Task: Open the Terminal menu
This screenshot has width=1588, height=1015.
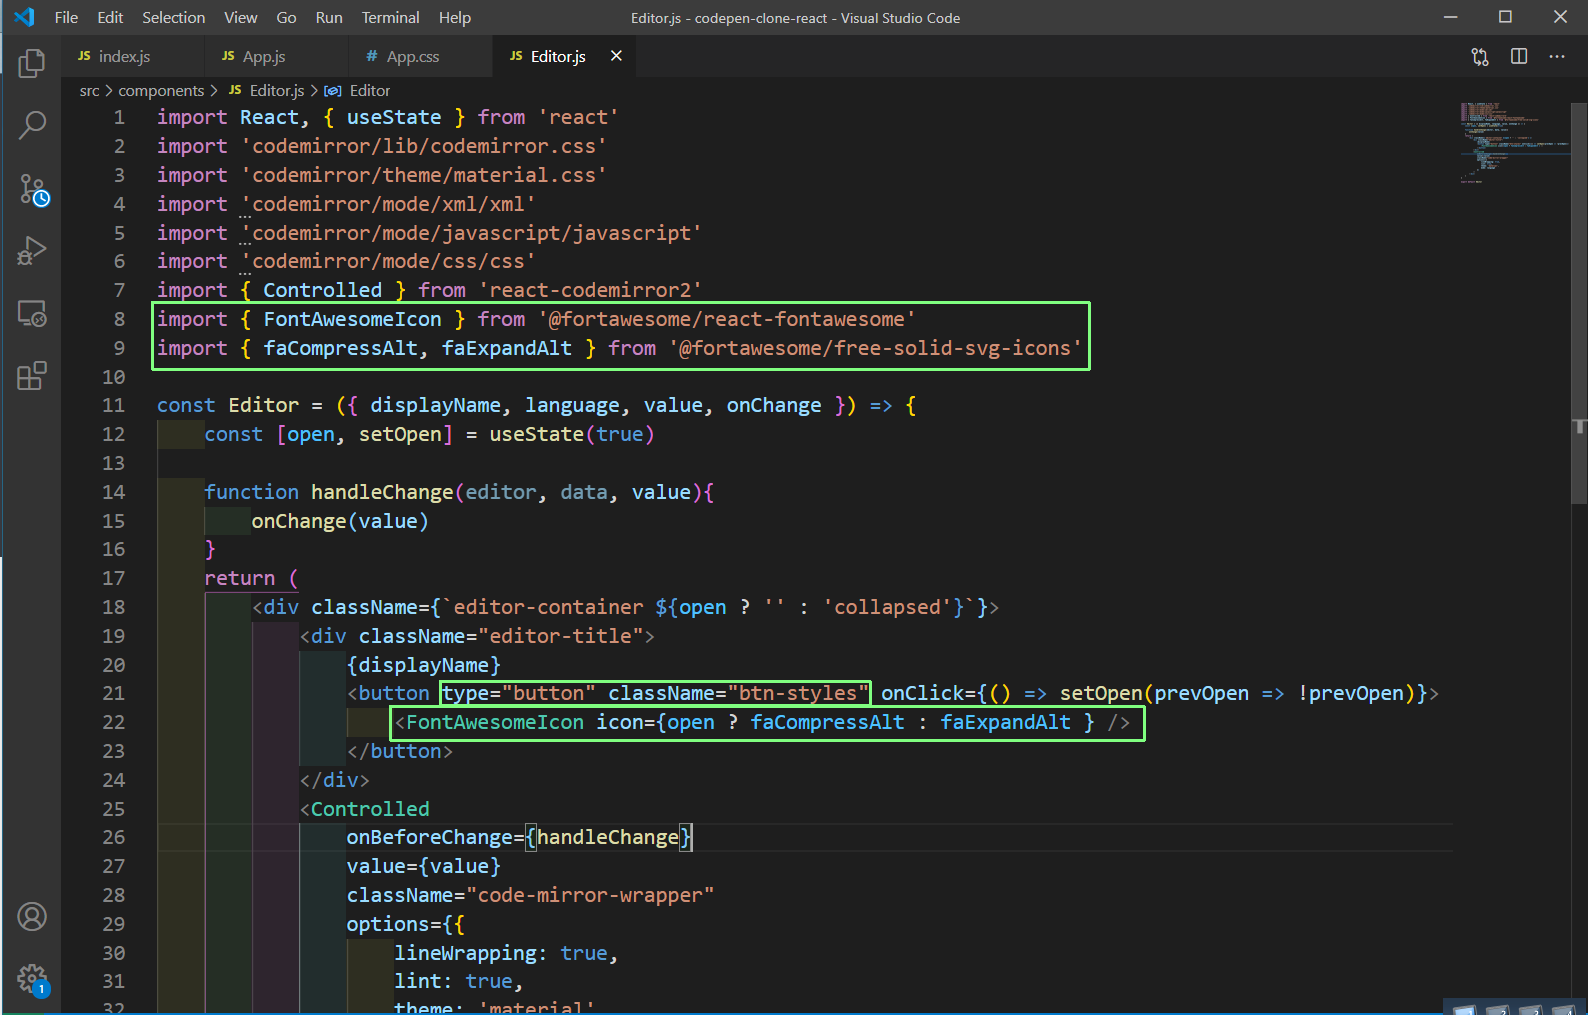Action: (x=390, y=17)
